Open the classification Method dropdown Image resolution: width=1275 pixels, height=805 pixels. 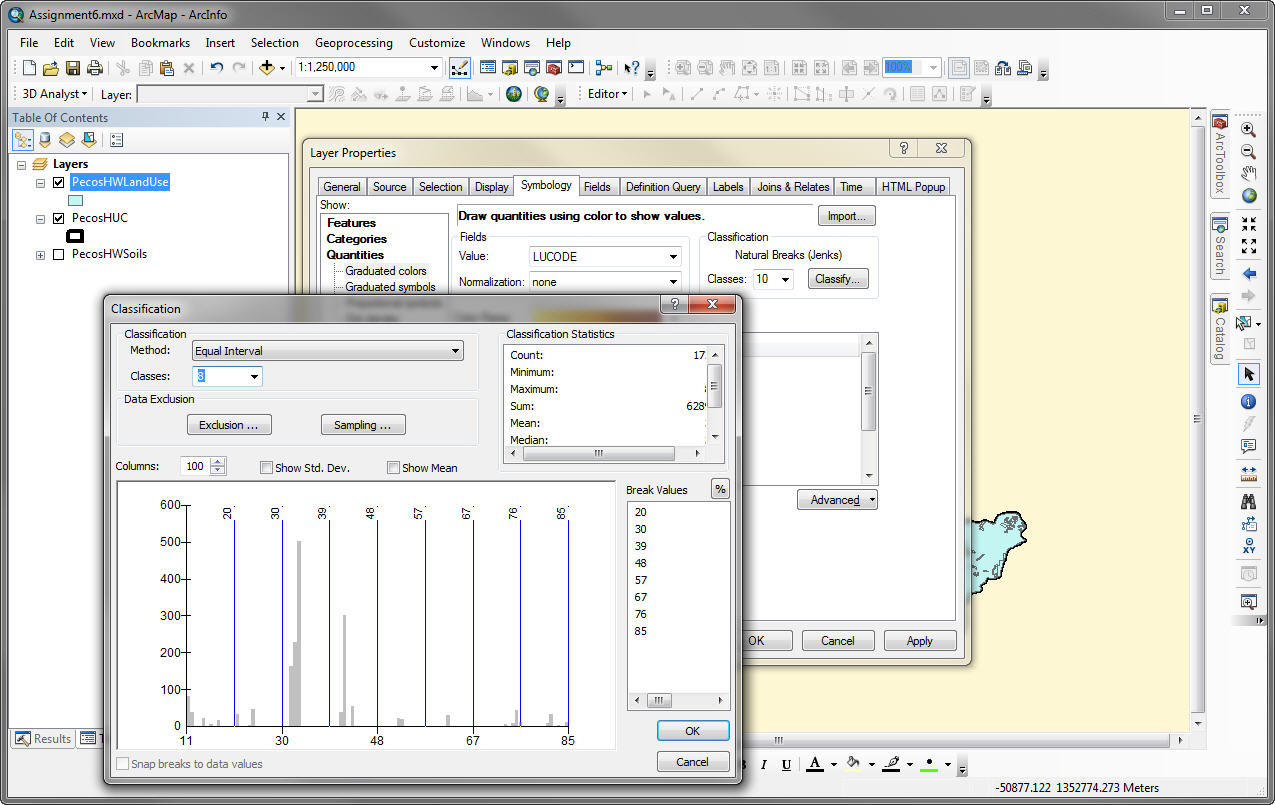[455, 351]
